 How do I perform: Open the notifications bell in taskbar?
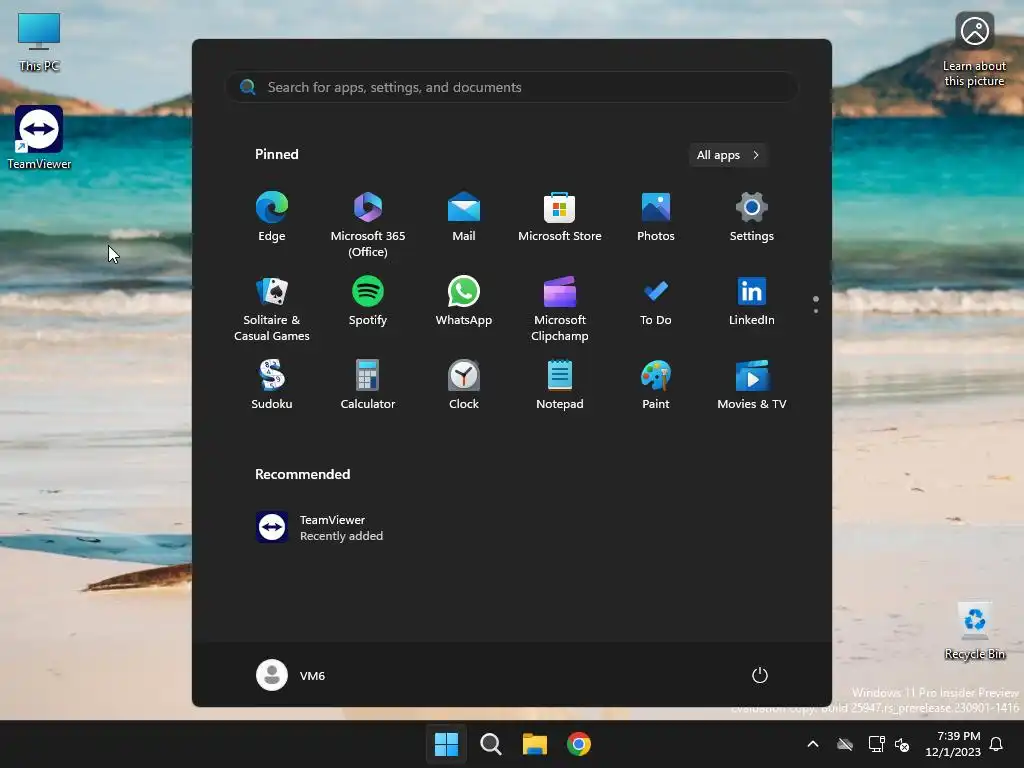point(996,744)
